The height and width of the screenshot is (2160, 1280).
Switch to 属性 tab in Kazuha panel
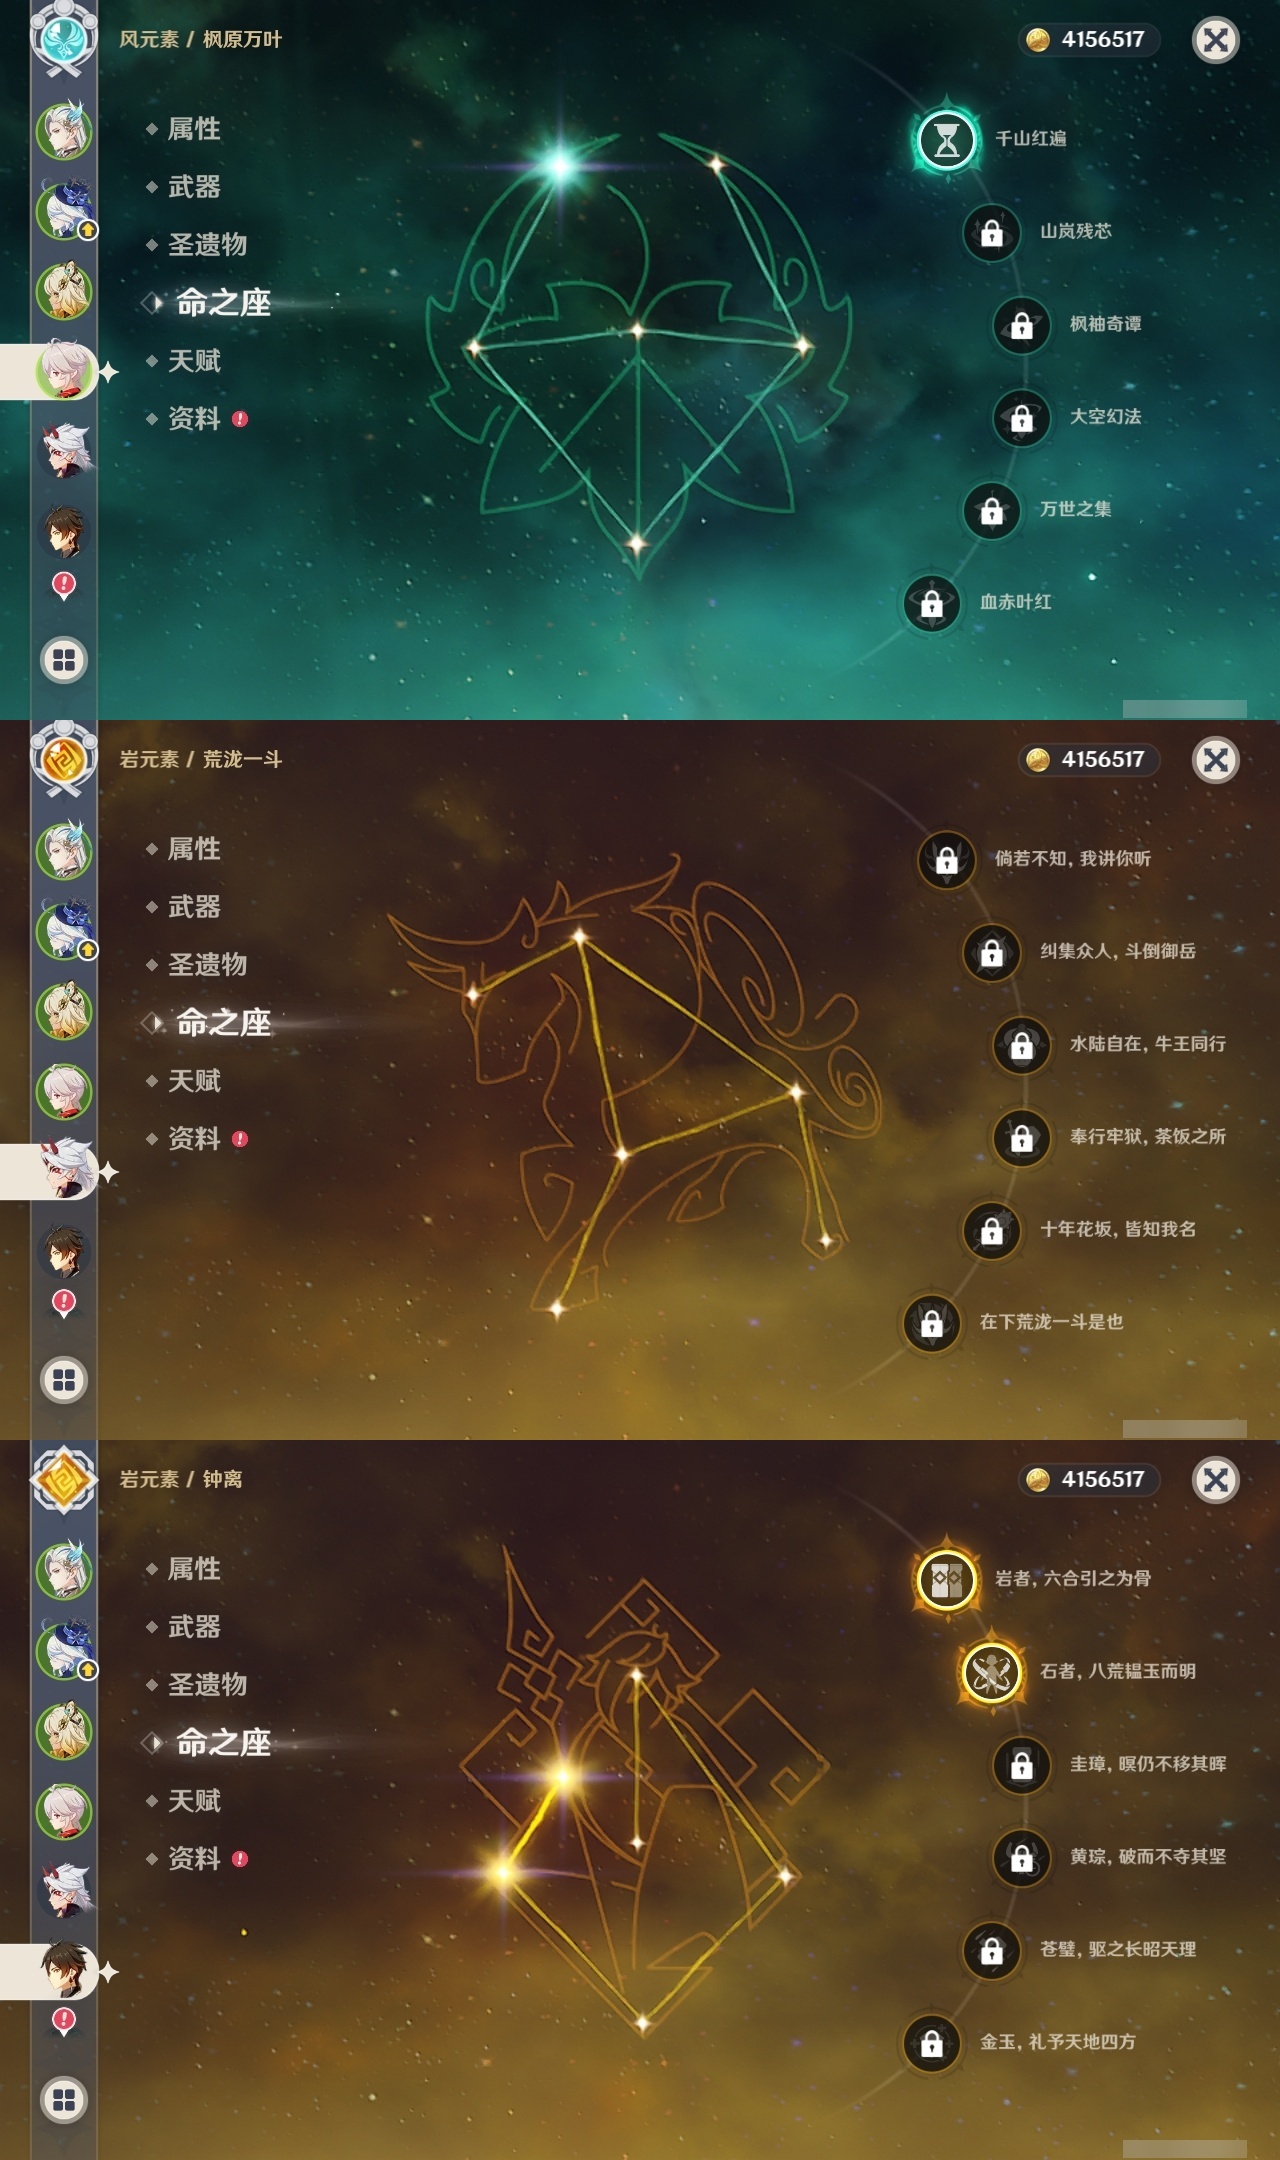click(x=194, y=129)
